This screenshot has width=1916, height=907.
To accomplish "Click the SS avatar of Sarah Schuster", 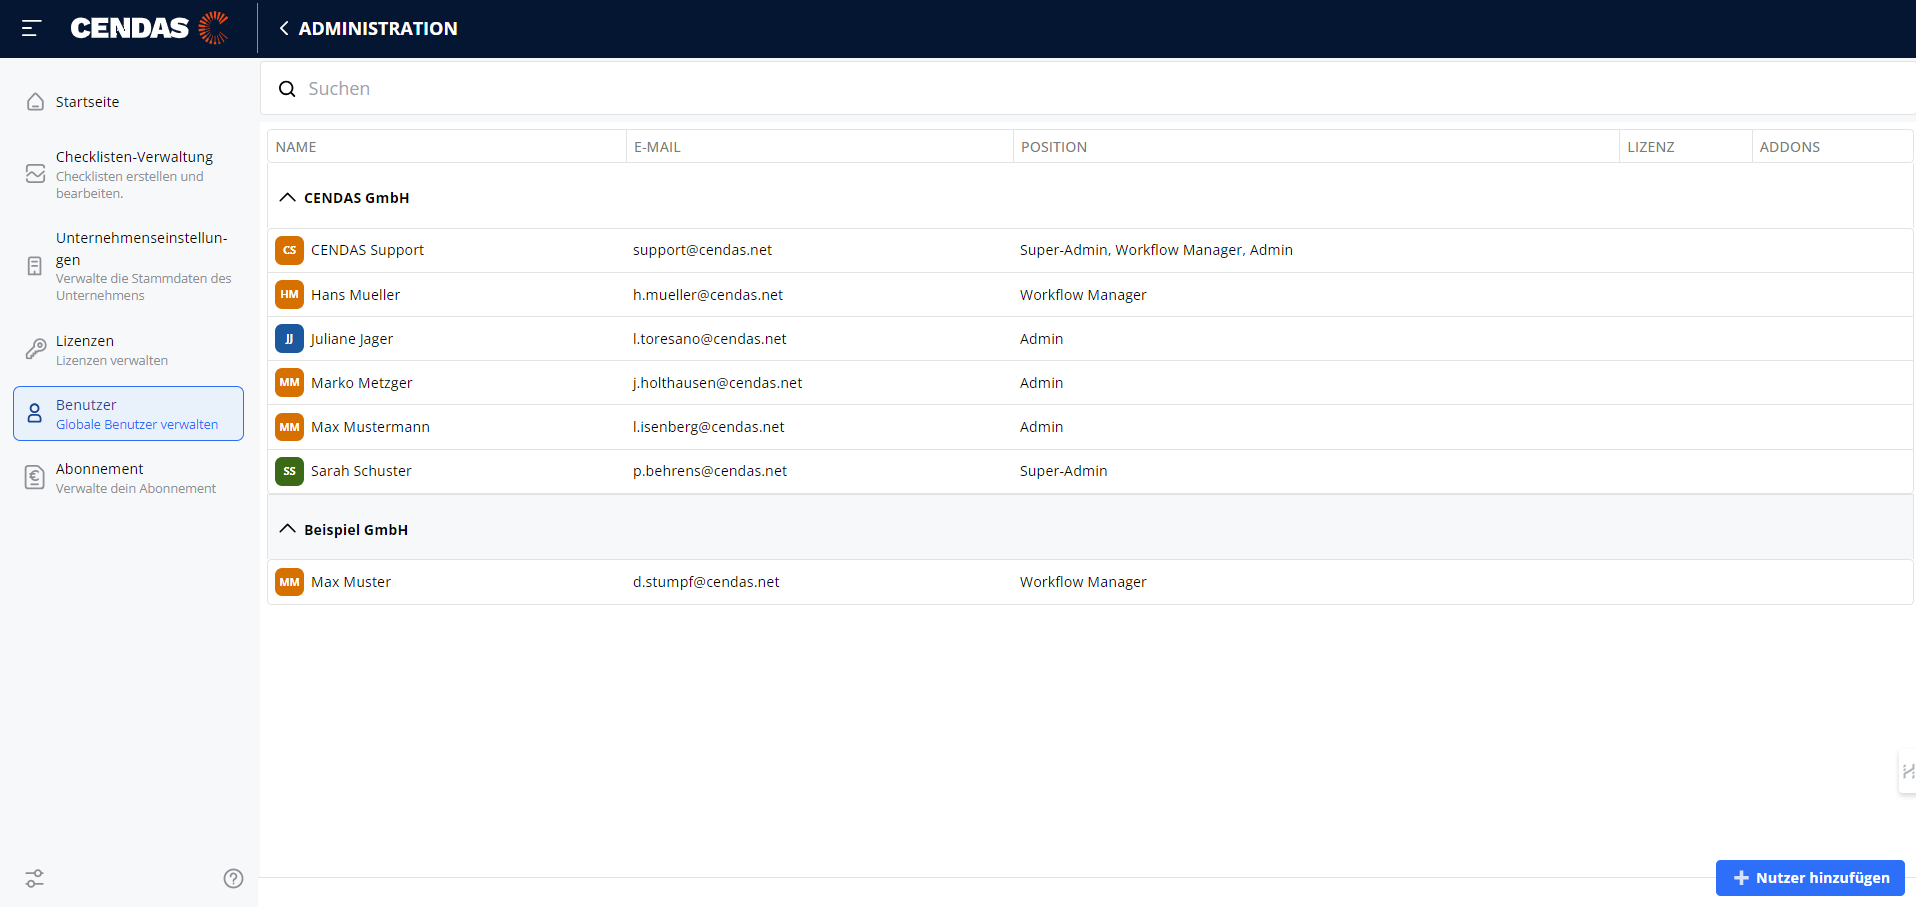I will pos(289,470).
